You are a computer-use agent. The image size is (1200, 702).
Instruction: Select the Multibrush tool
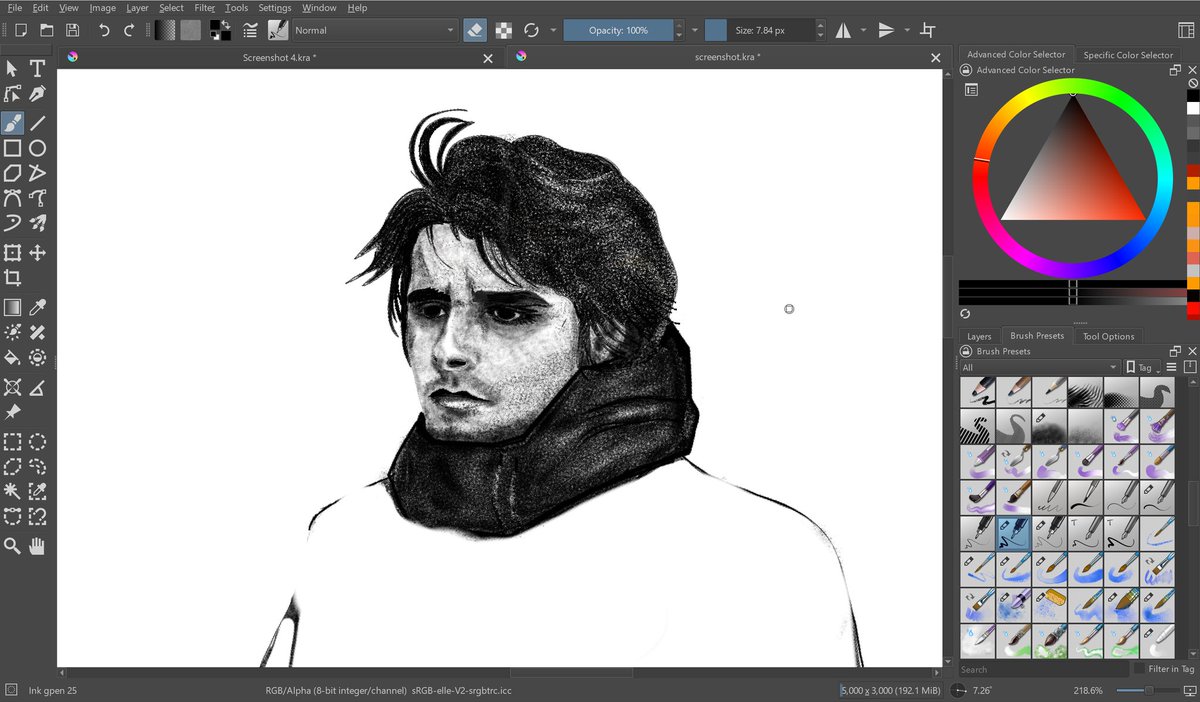(37, 223)
